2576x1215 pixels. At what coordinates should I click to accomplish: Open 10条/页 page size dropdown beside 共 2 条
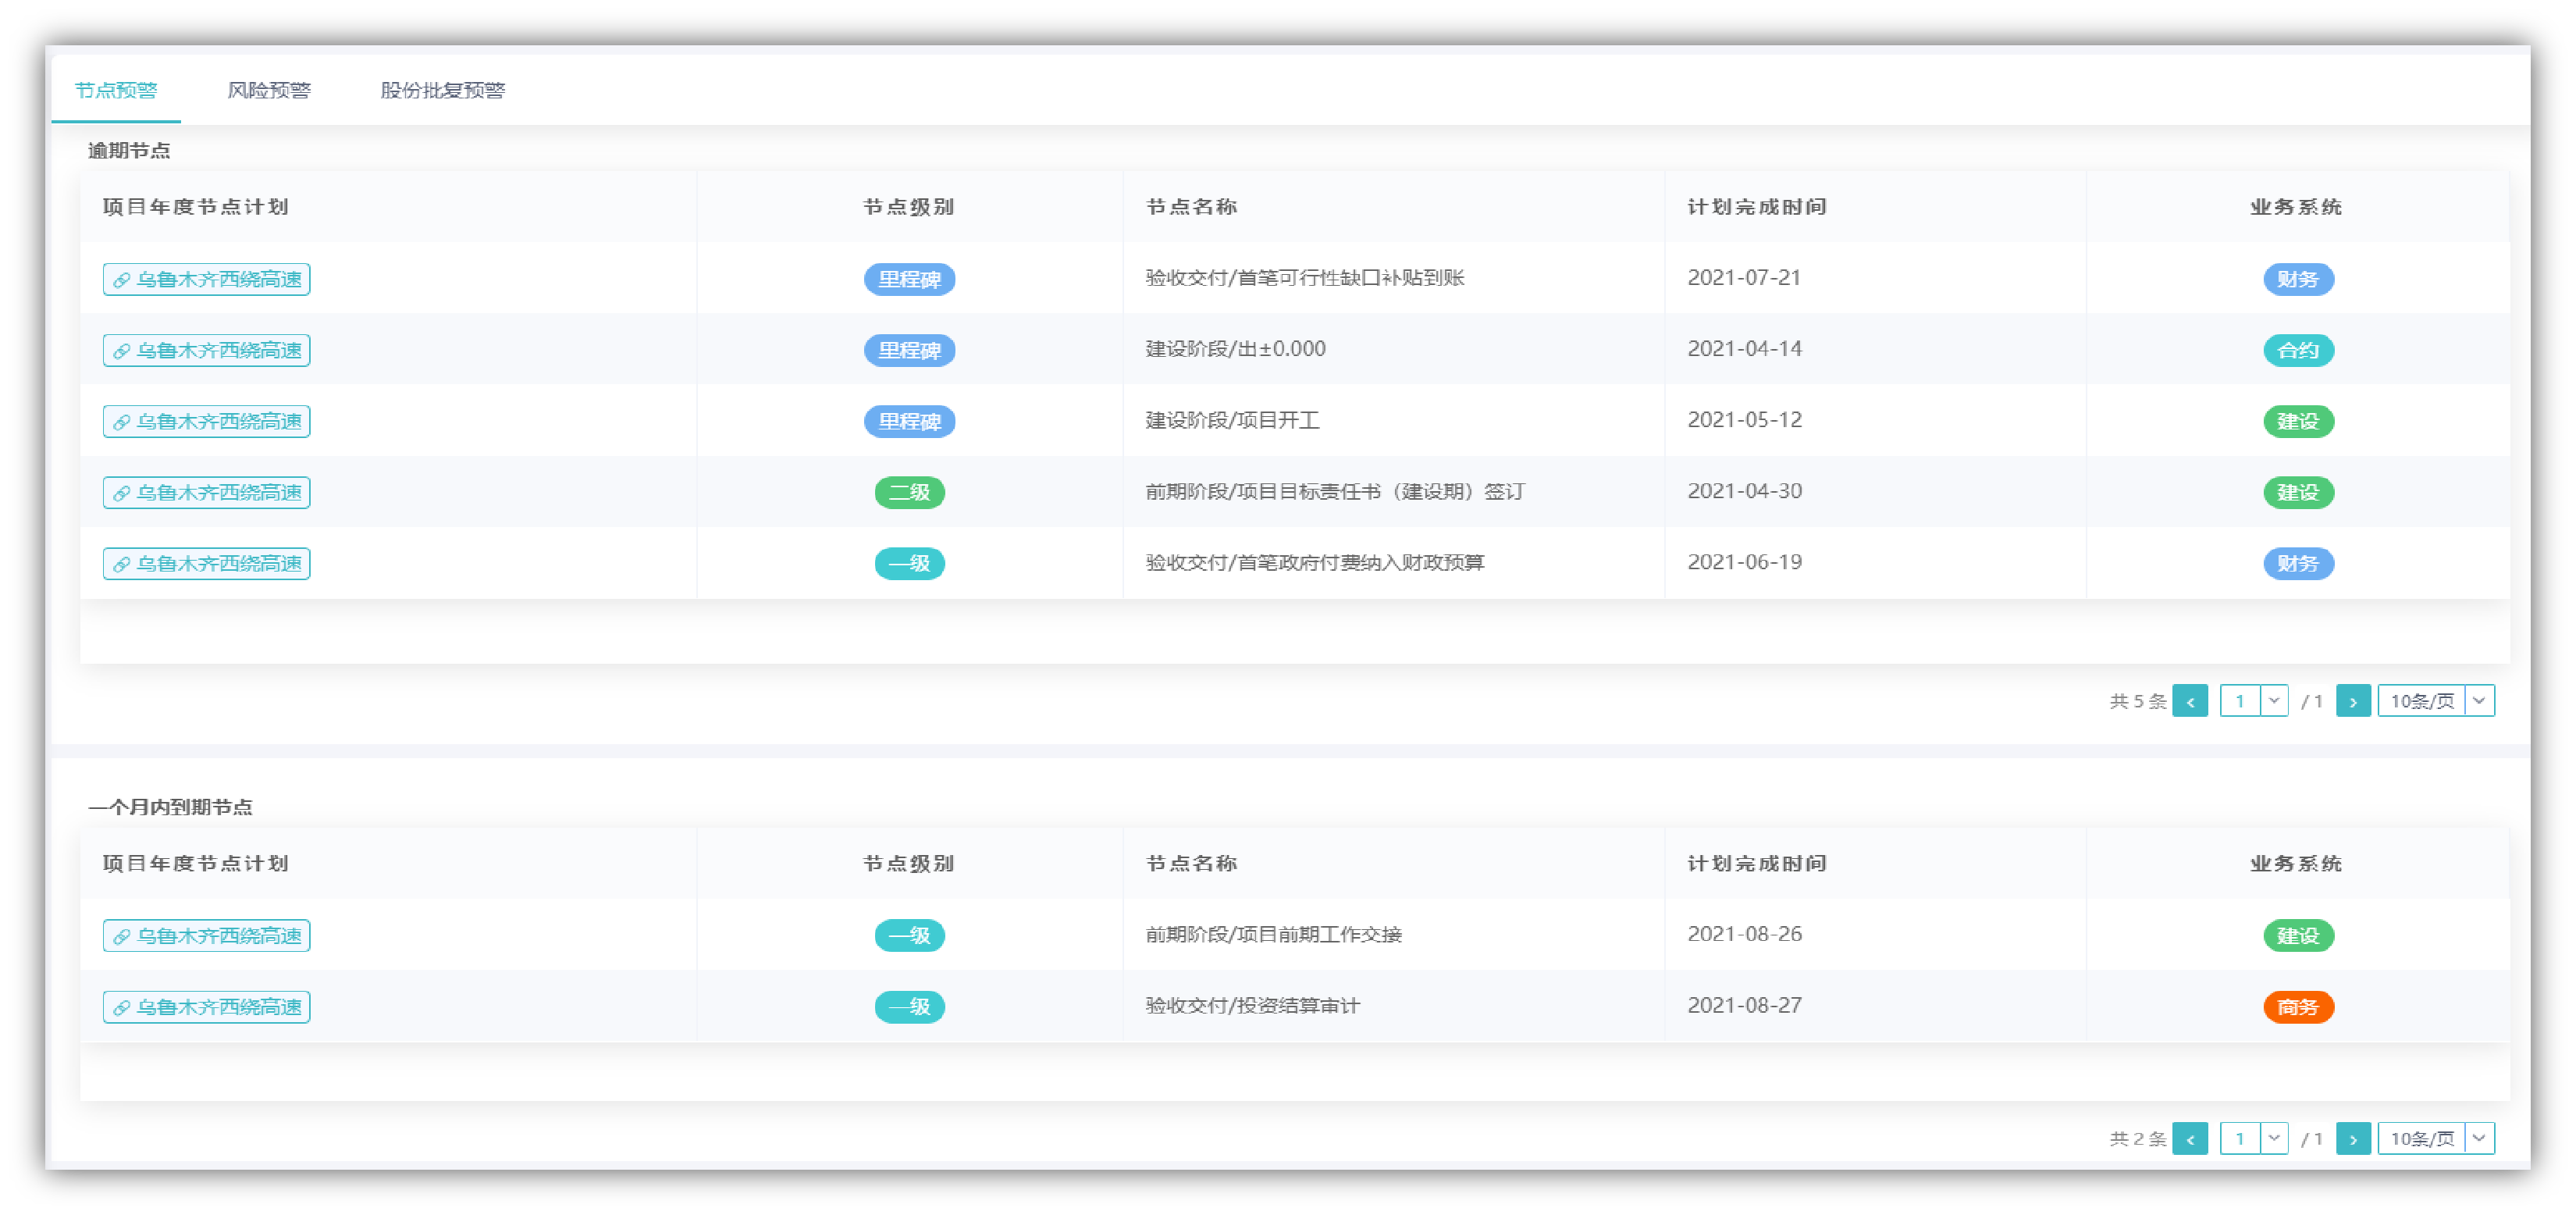click(2436, 1138)
